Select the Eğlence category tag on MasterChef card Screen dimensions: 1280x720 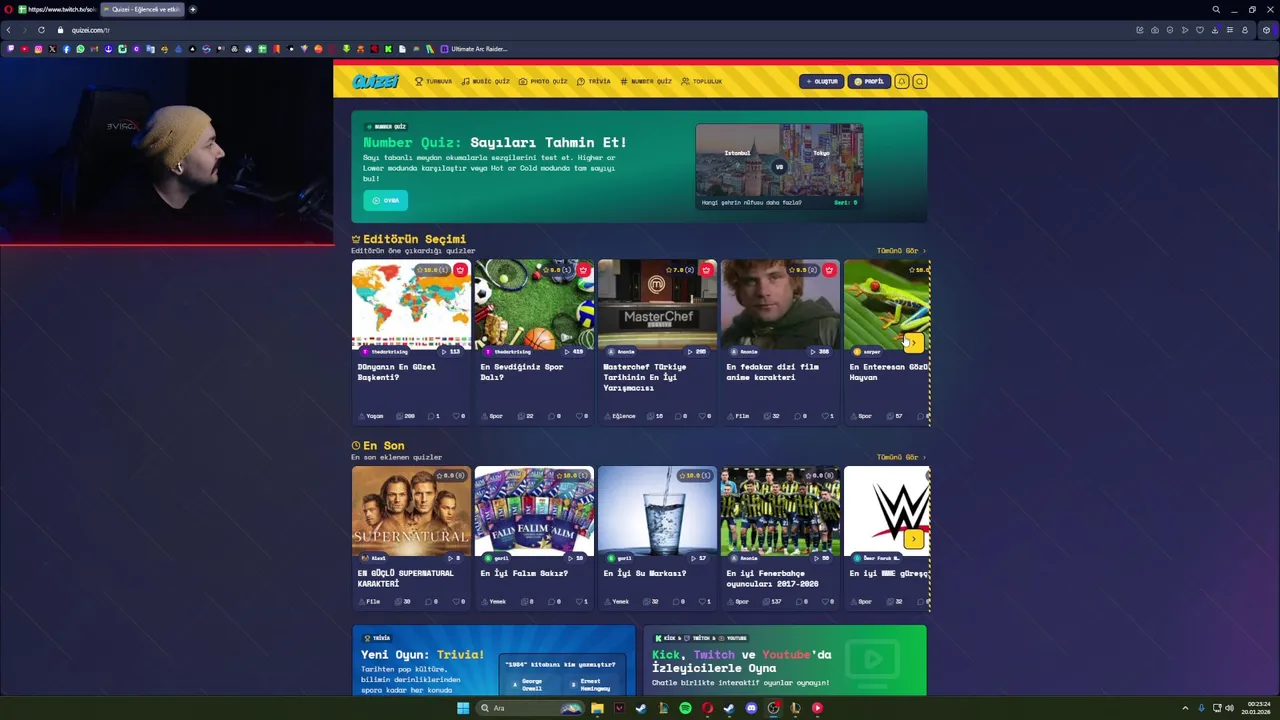click(620, 416)
